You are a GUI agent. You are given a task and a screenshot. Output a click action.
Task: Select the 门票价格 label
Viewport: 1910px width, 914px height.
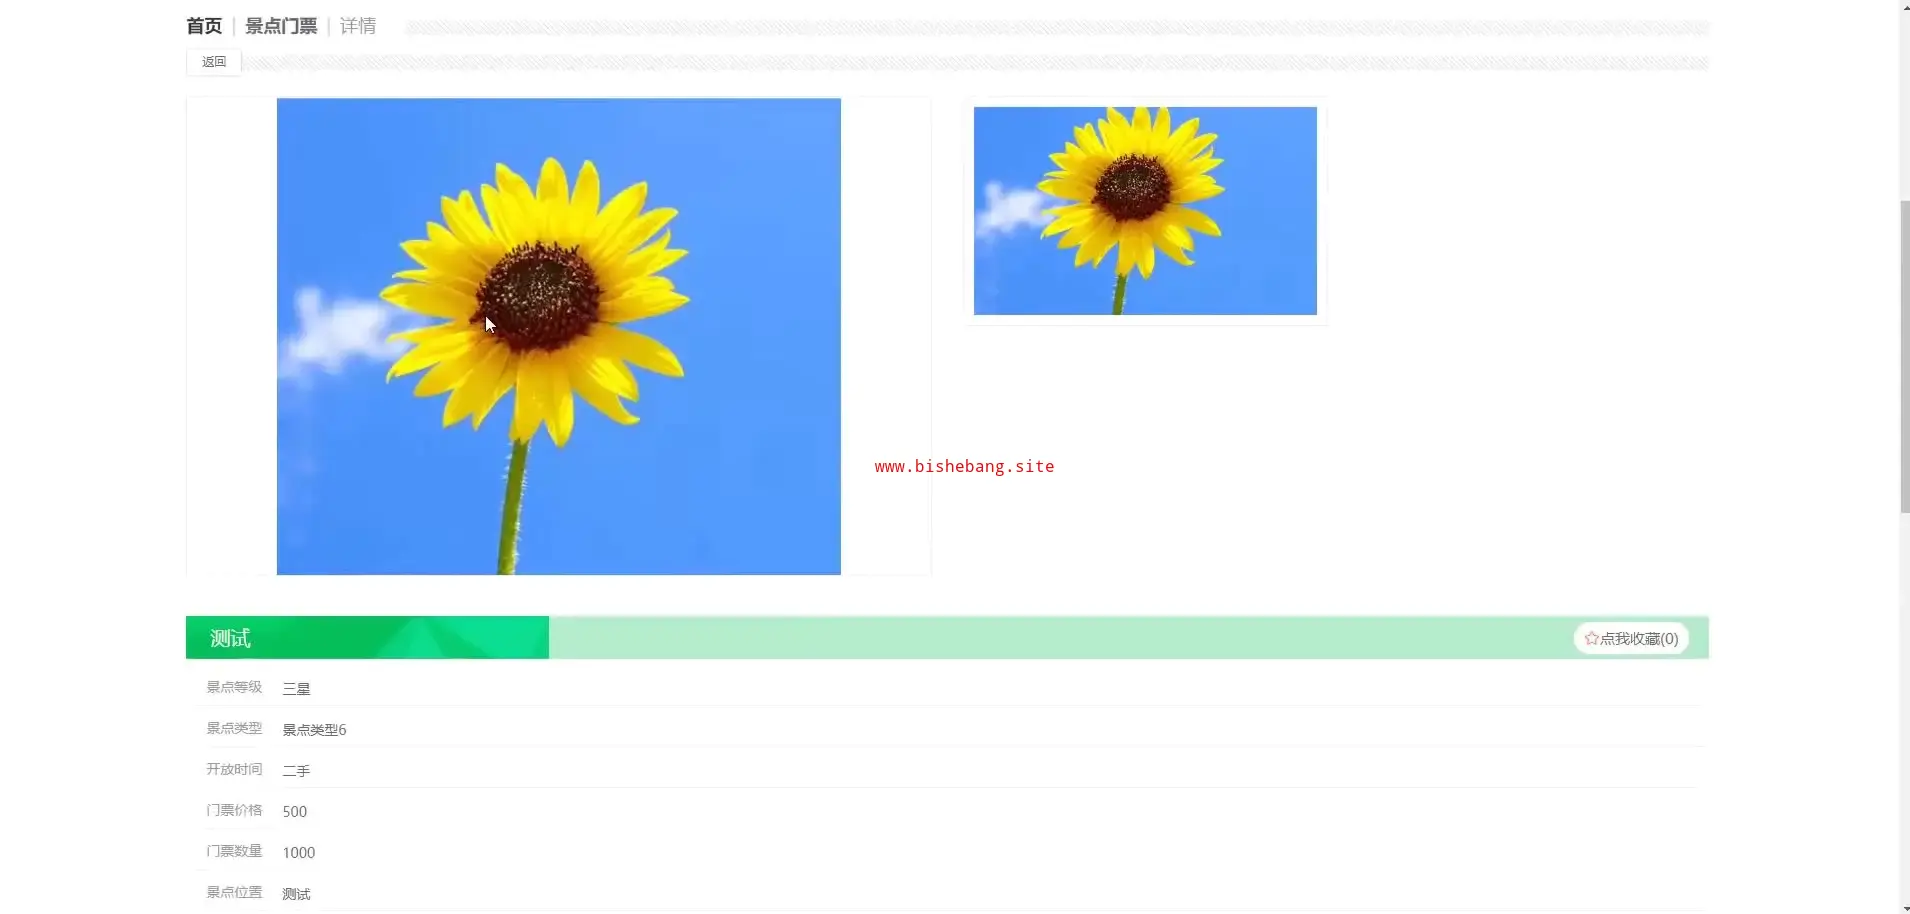point(234,810)
